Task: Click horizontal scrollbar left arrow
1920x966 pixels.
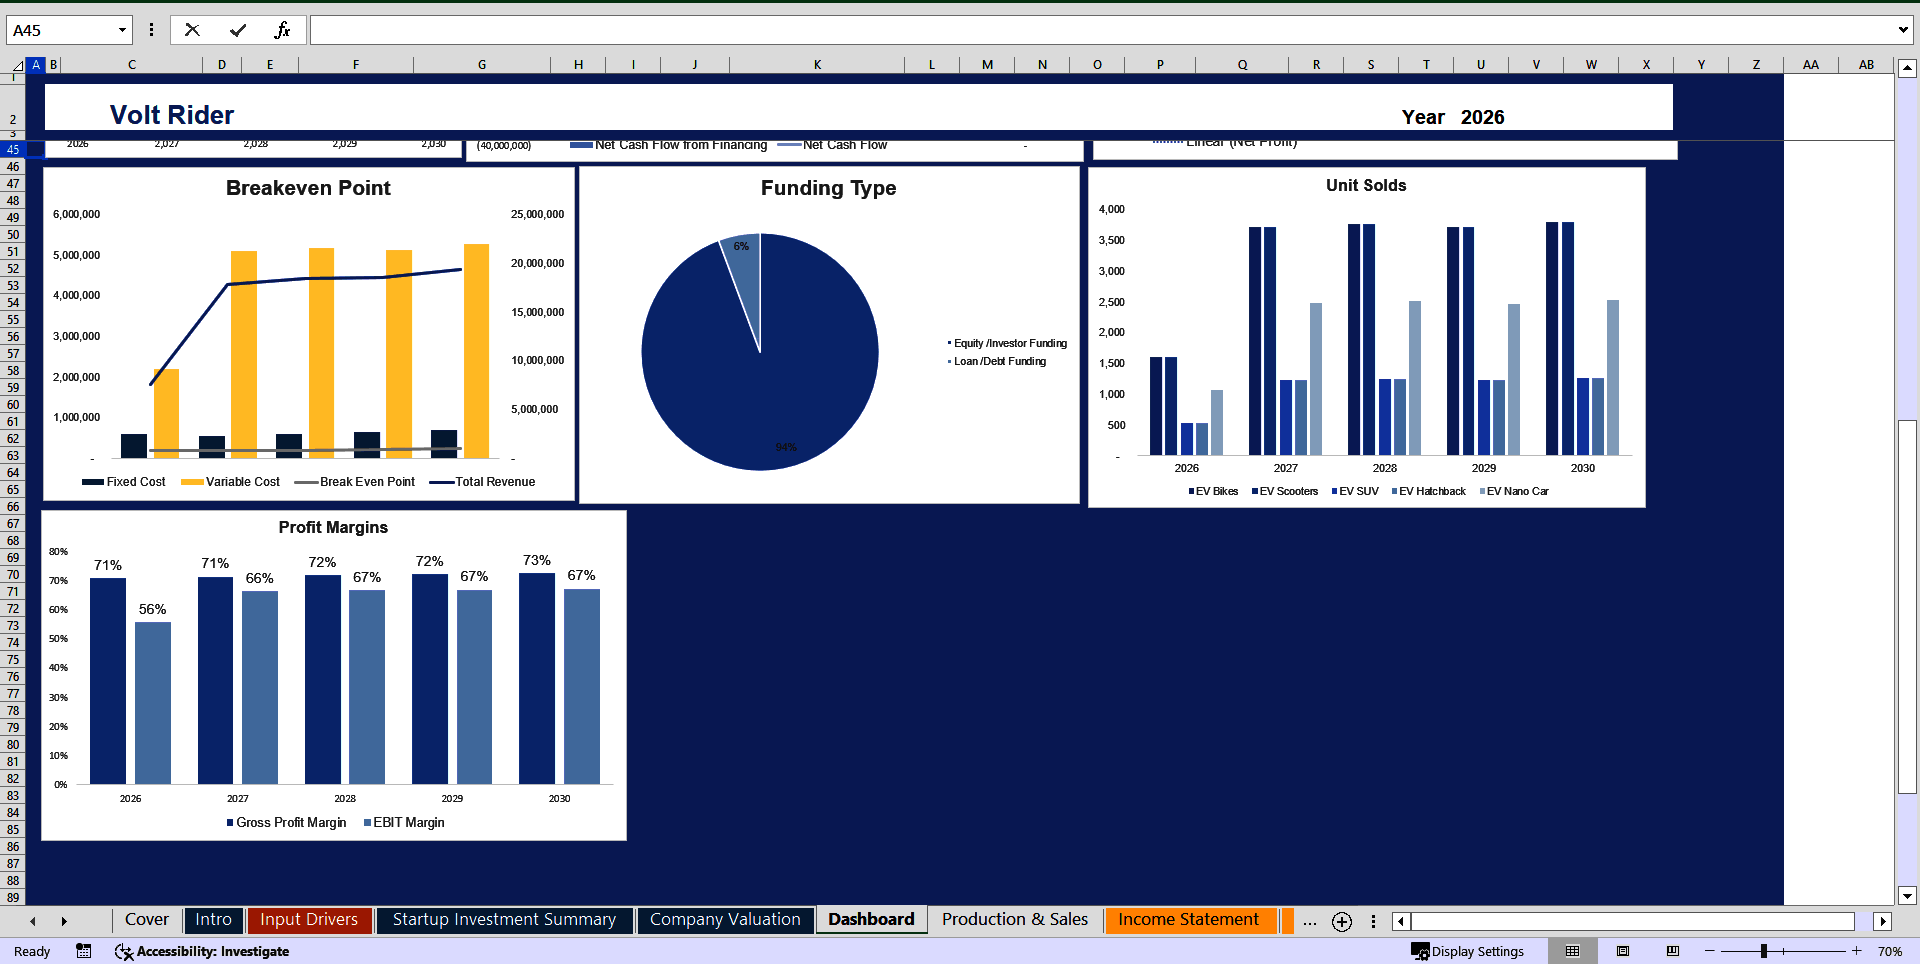Action: click(1401, 922)
